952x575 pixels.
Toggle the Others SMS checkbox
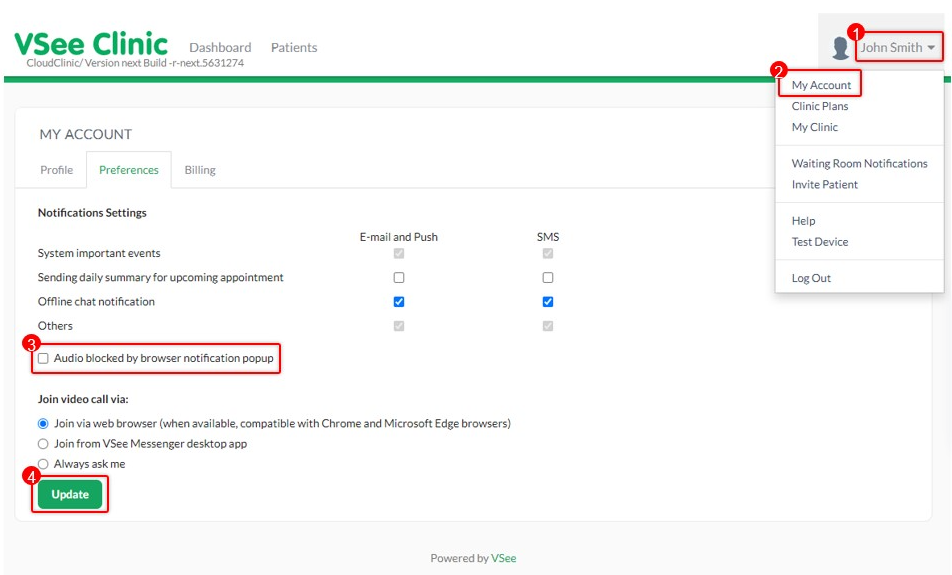(x=548, y=326)
